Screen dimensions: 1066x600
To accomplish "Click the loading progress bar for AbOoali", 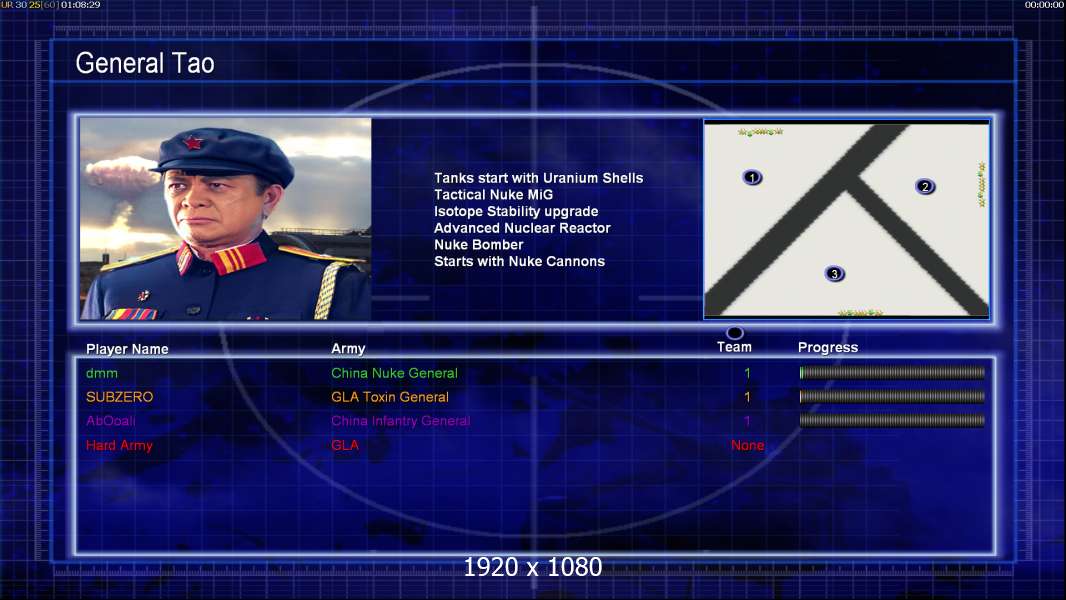I will (892, 421).
